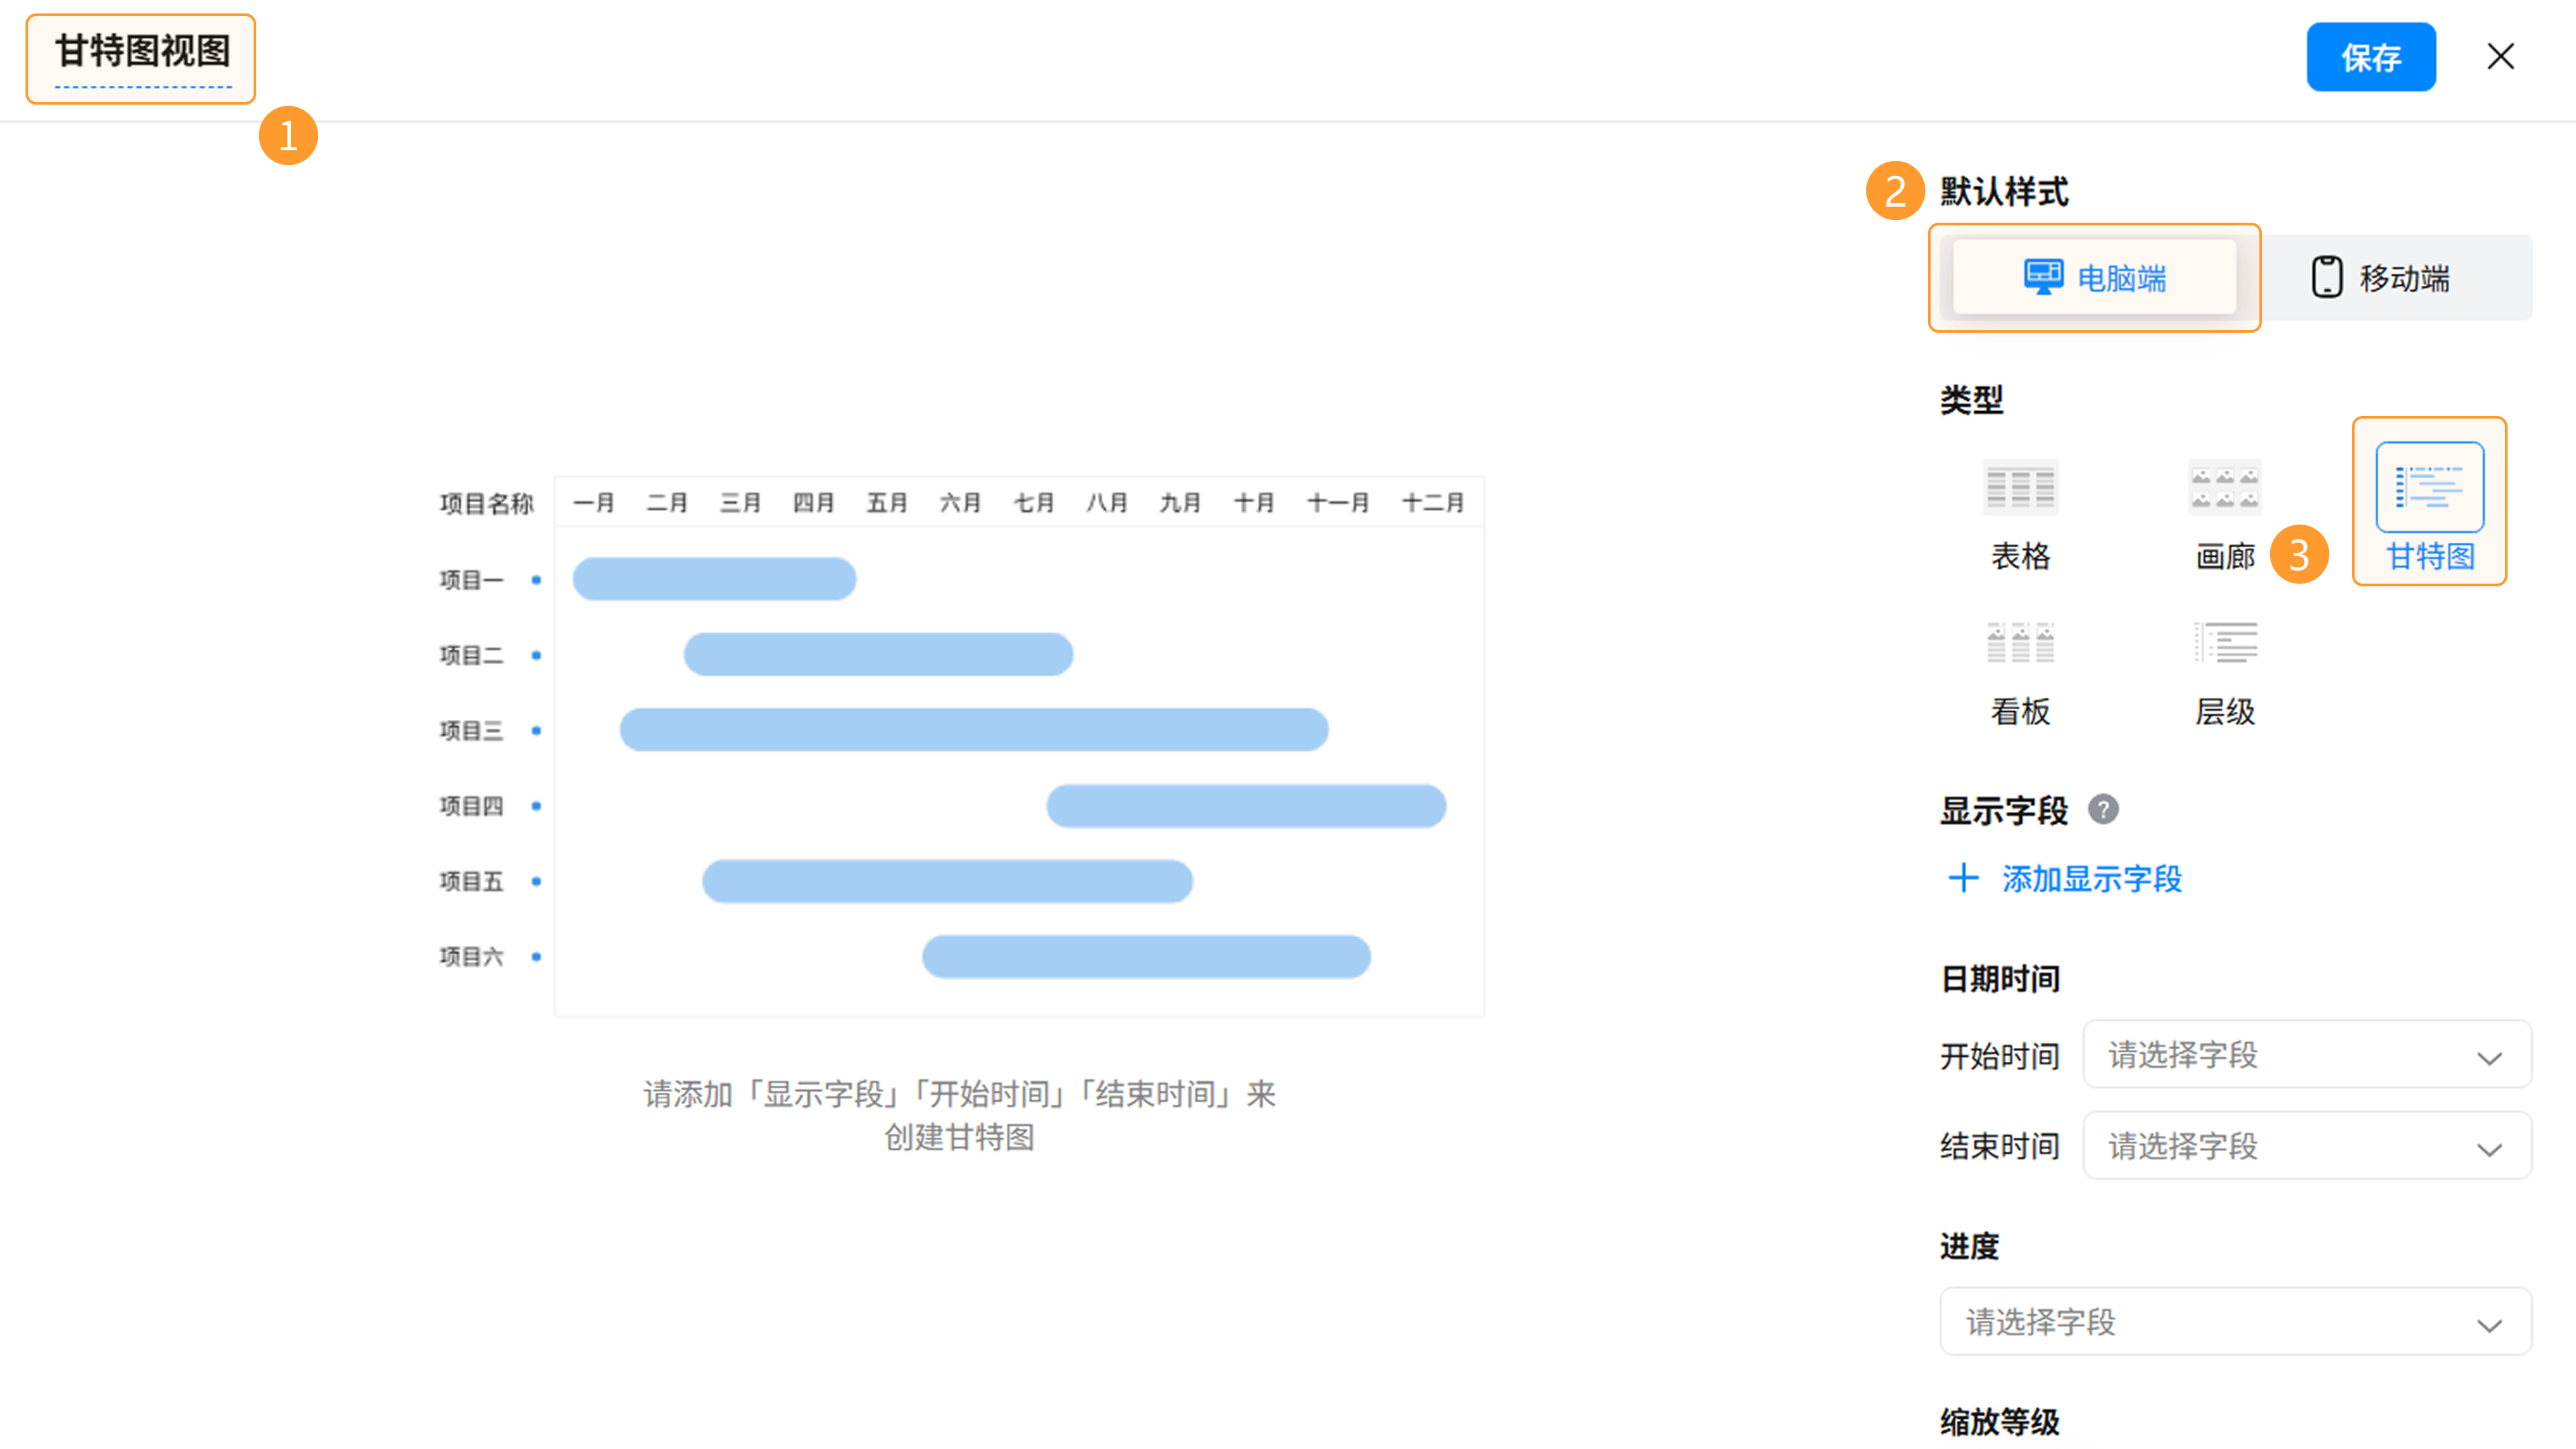Select the 画廊 gallery view type icon
The width and height of the screenshot is (2576, 1449).
(2224, 488)
